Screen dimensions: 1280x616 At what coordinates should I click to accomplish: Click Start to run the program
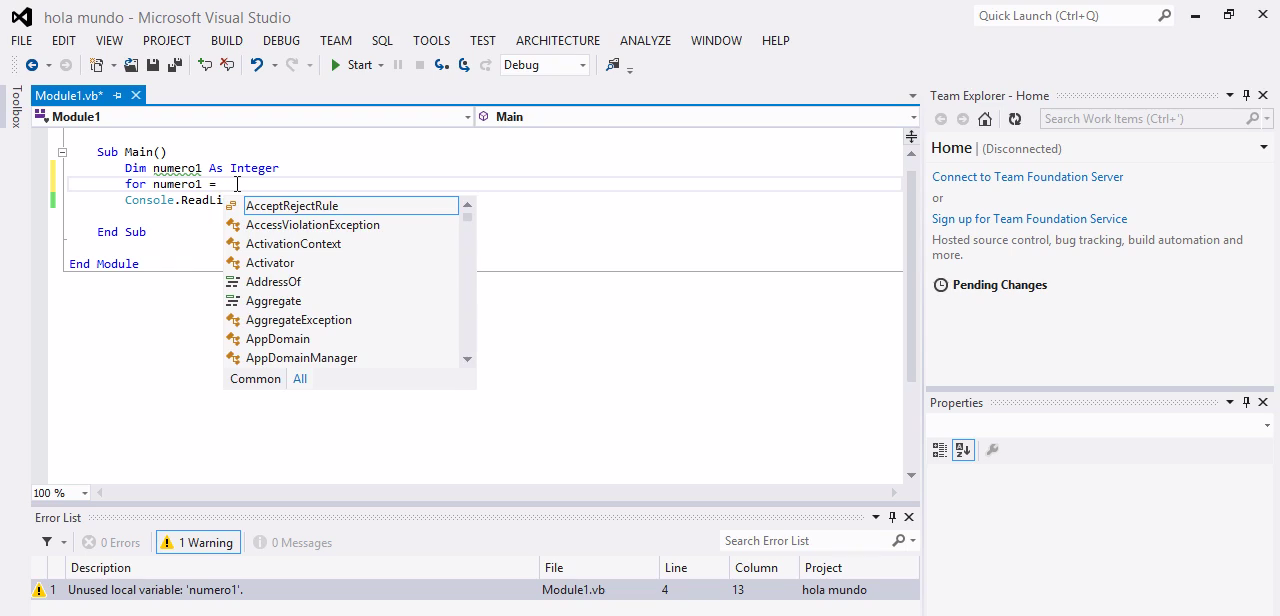[x=350, y=65]
